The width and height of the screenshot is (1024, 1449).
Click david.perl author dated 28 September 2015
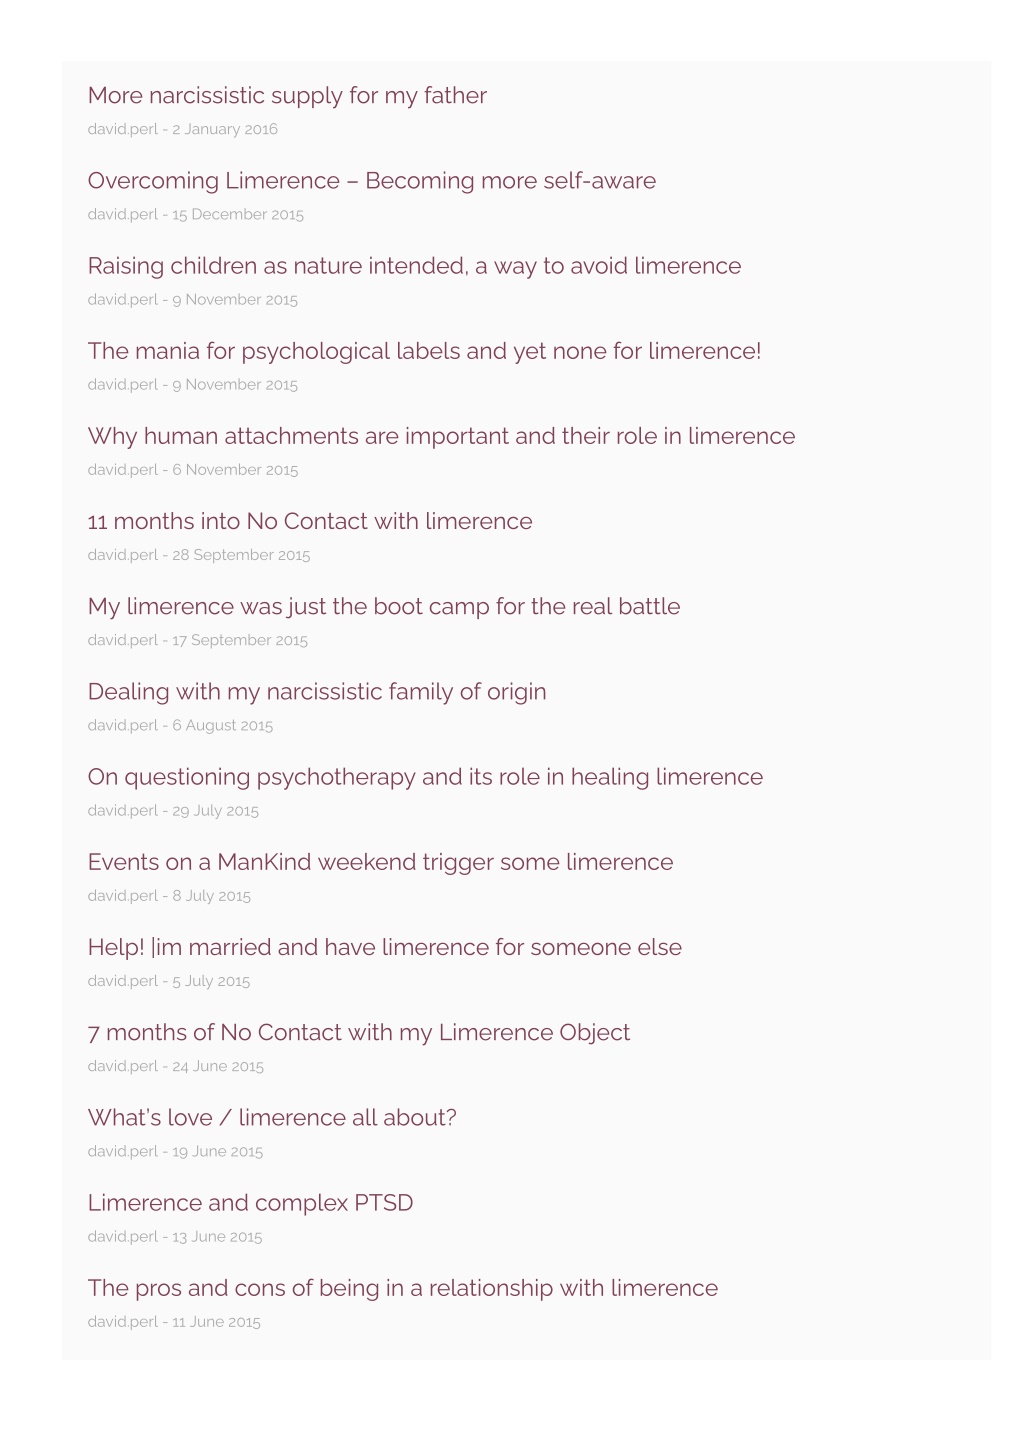coord(123,555)
